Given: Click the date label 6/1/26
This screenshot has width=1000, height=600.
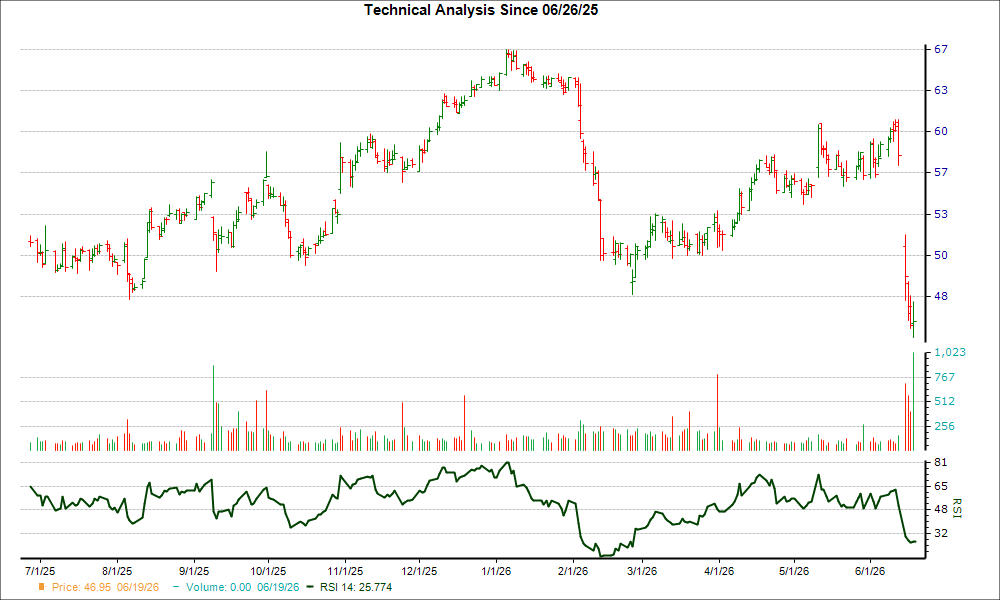Looking at the screenshot, I should 870,571.
